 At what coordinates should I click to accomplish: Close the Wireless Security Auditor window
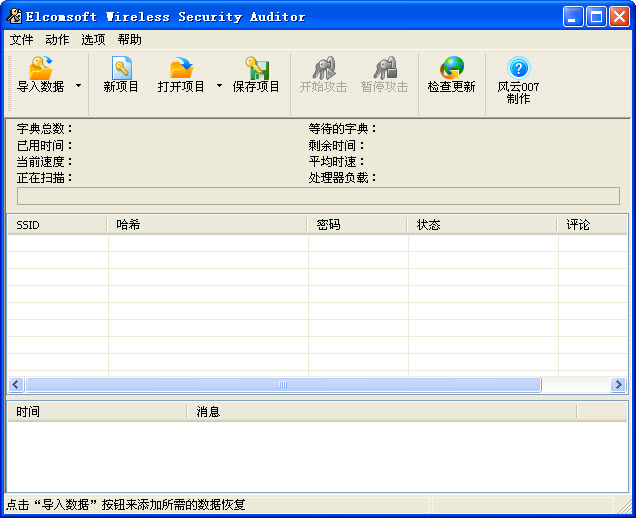(619, 17)
